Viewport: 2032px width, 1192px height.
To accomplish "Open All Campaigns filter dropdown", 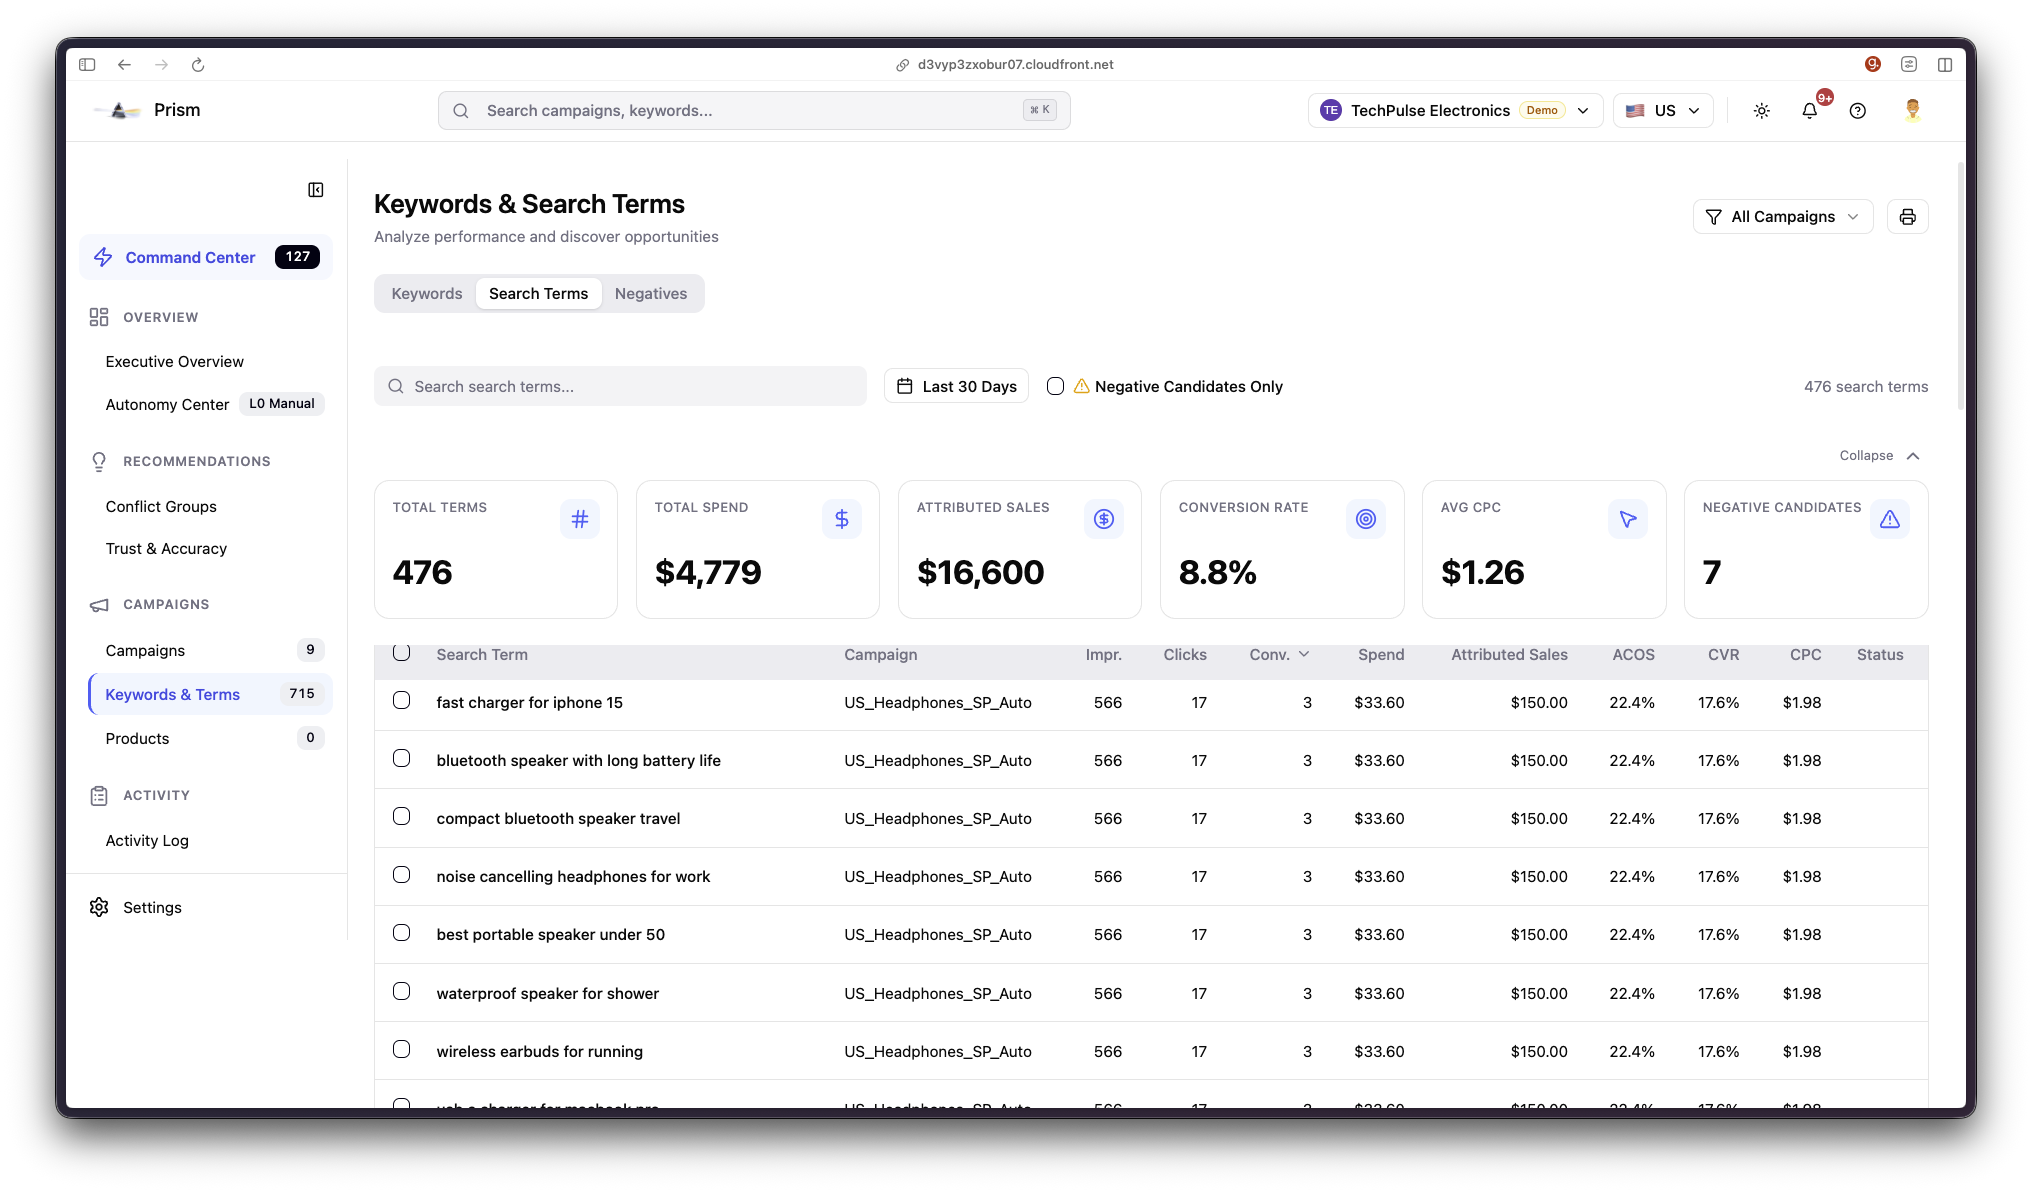I will point(1782,217).
